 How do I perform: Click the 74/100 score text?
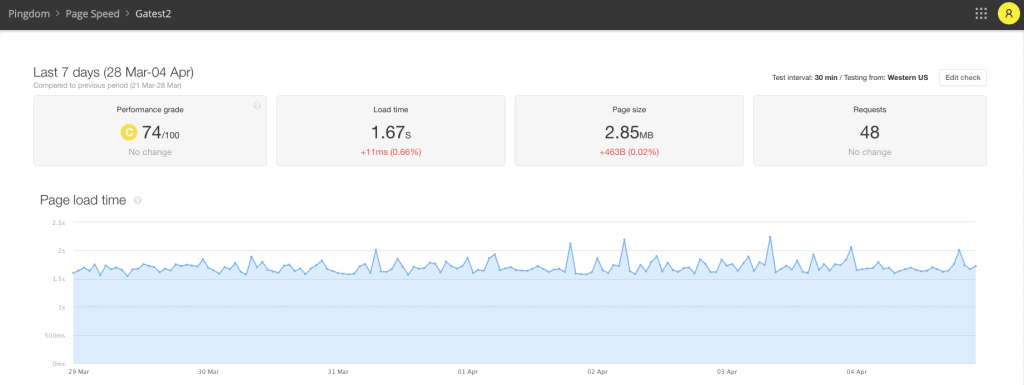(161, 133)
